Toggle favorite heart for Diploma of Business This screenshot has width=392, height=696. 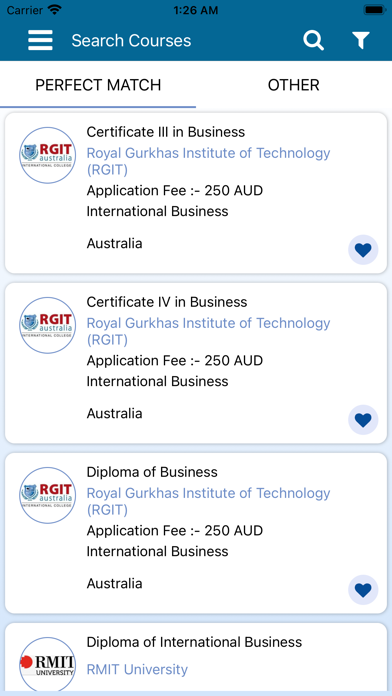[x=363, y=590]
